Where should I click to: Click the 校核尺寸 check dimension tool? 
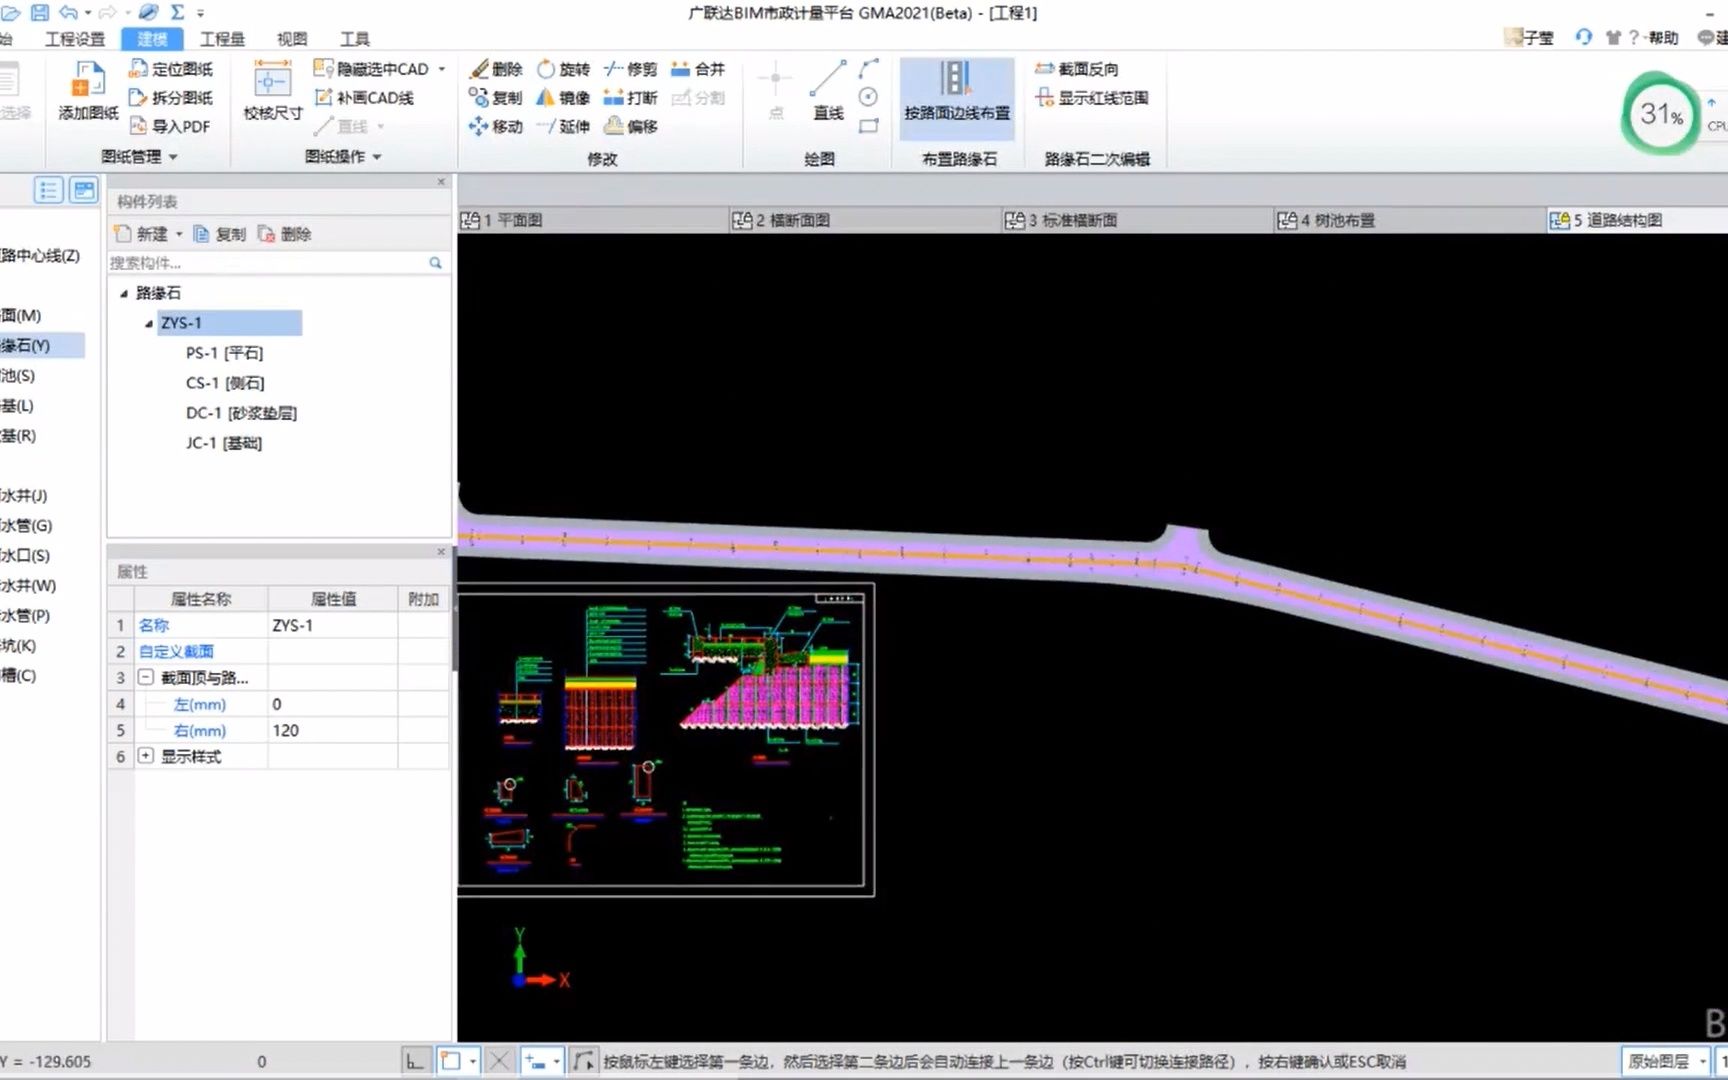point(273,91)
